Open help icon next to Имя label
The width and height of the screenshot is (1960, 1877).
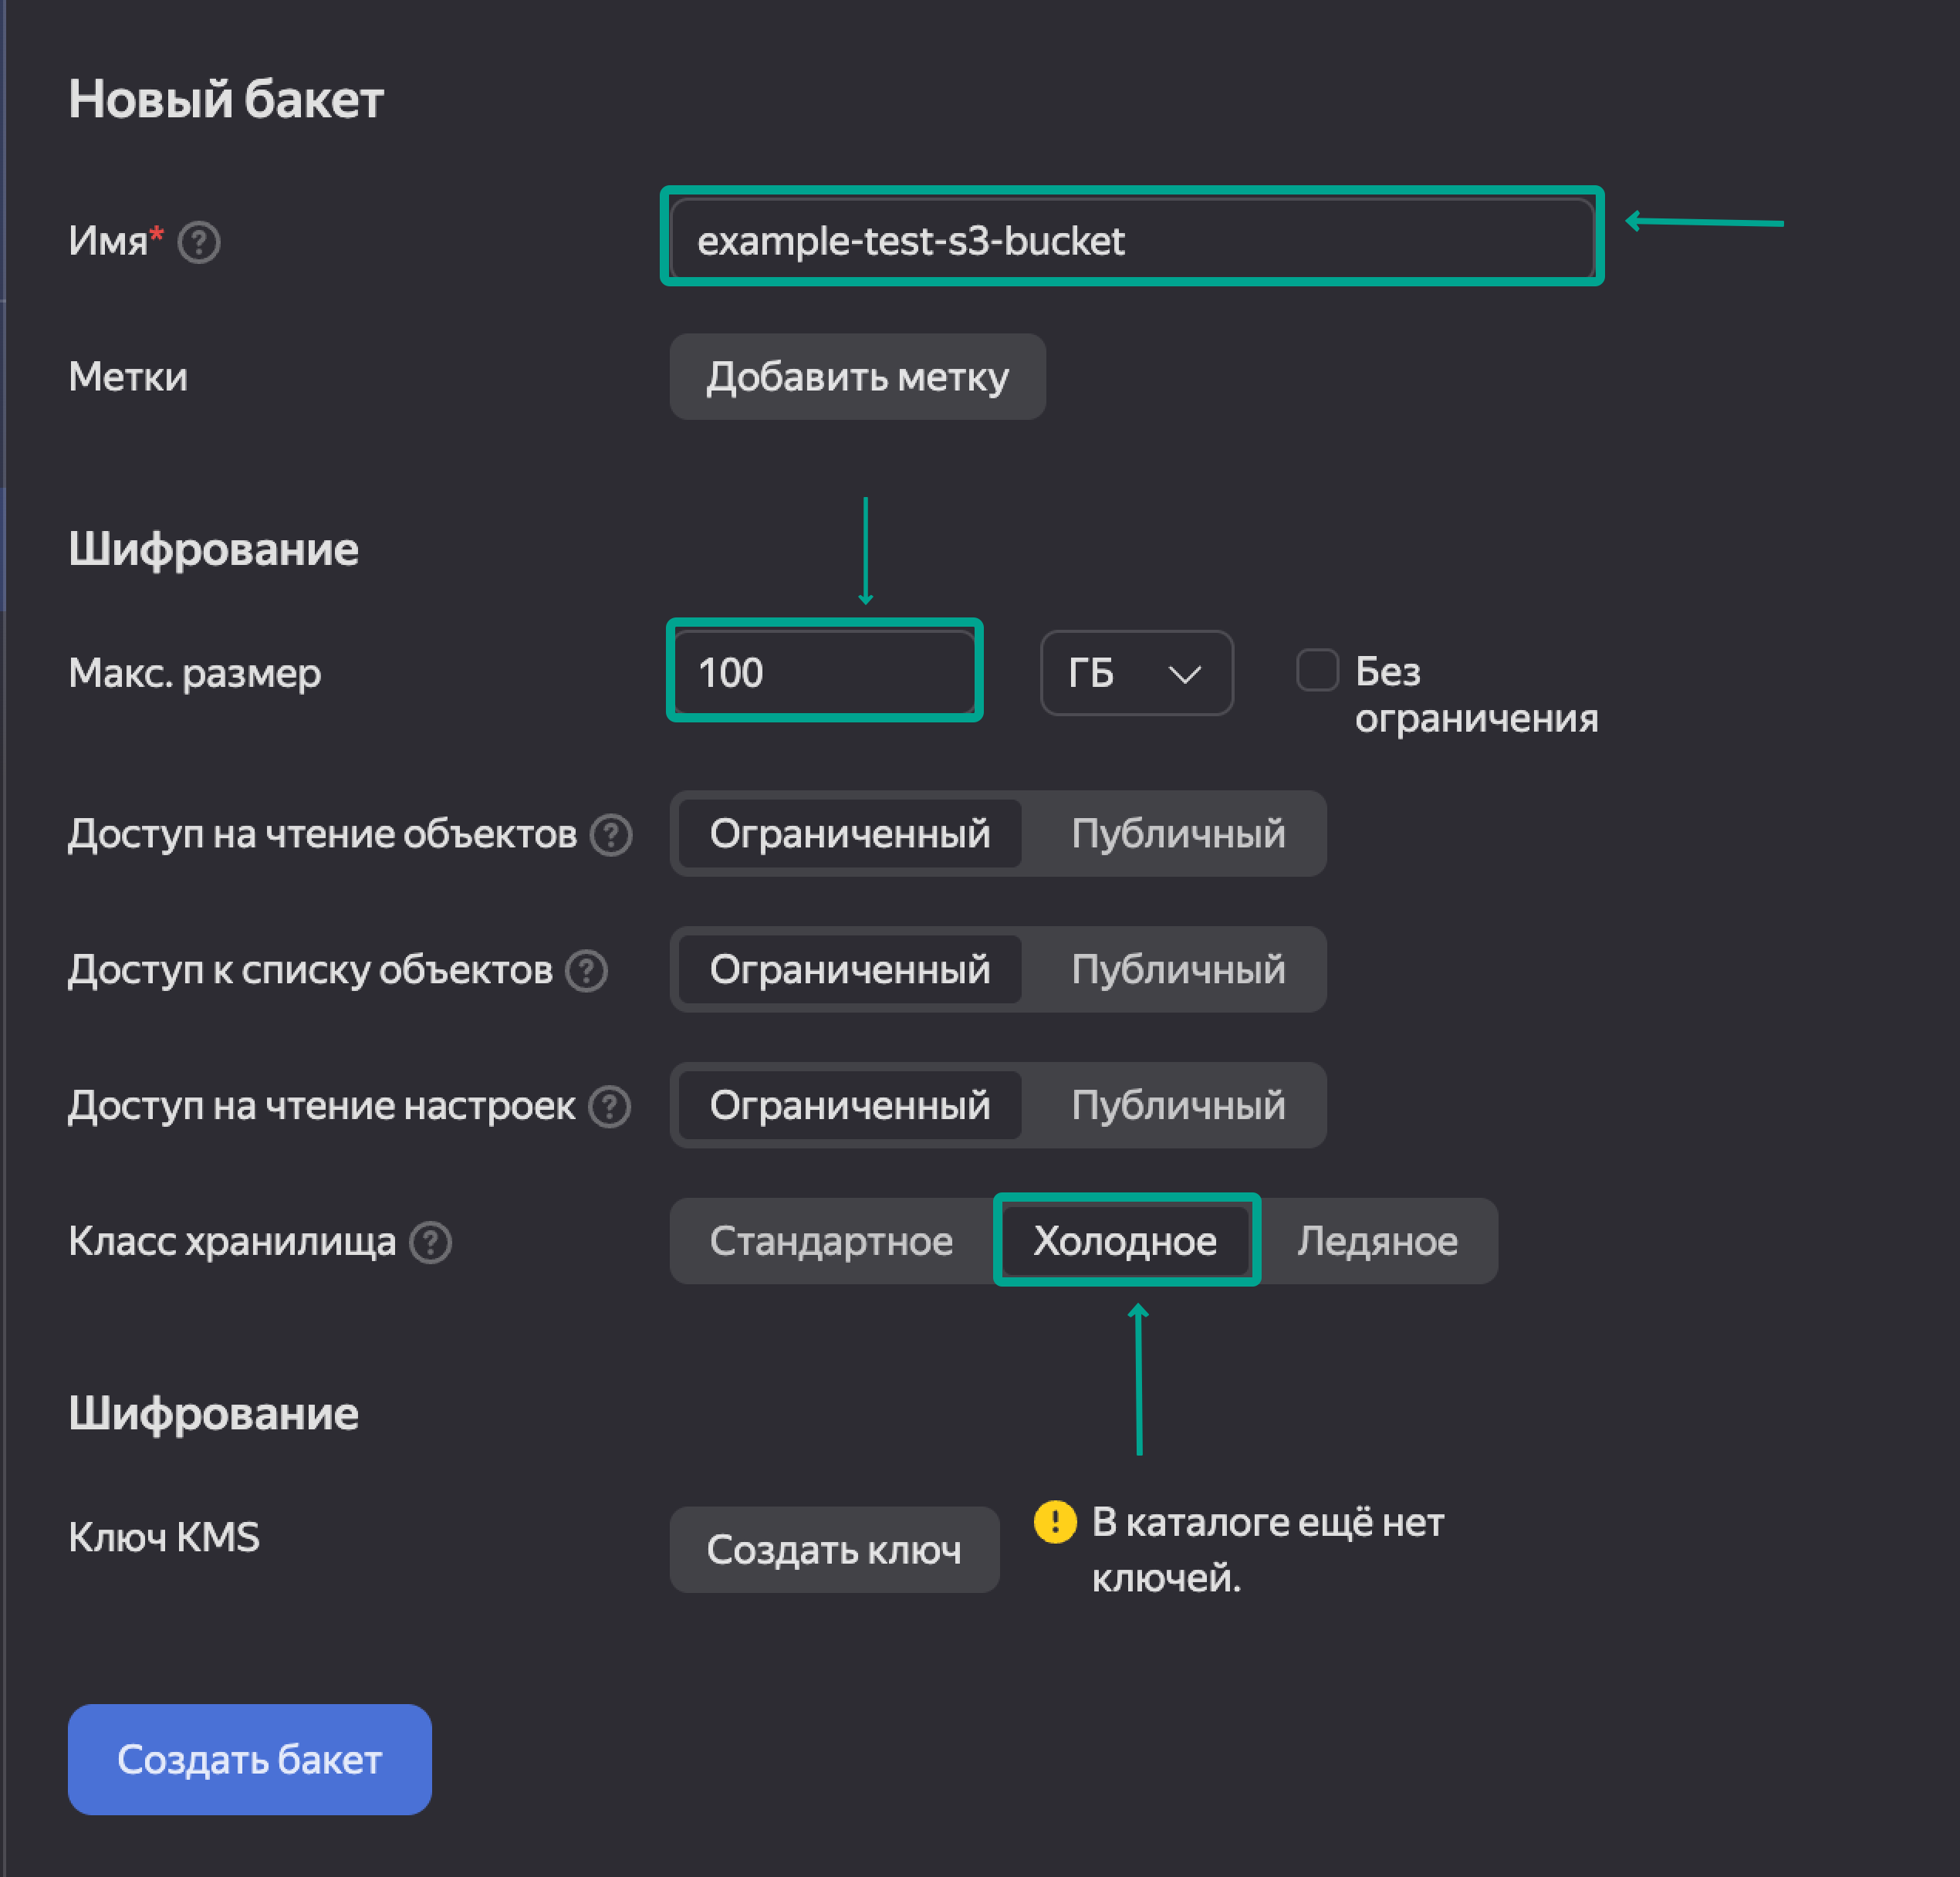[x=199, y=242]
